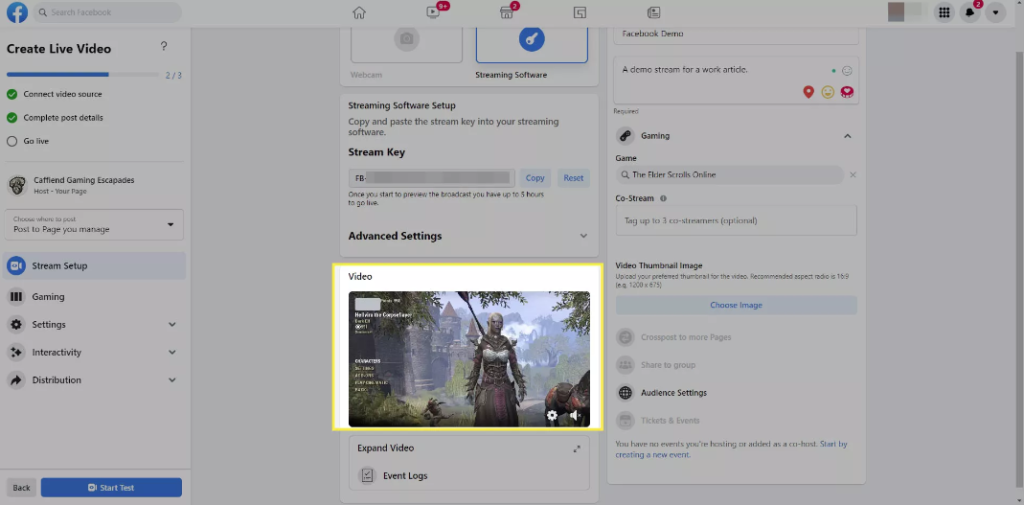
Task: Click Go live step radio circle
Action: click(x=12, y=141)
